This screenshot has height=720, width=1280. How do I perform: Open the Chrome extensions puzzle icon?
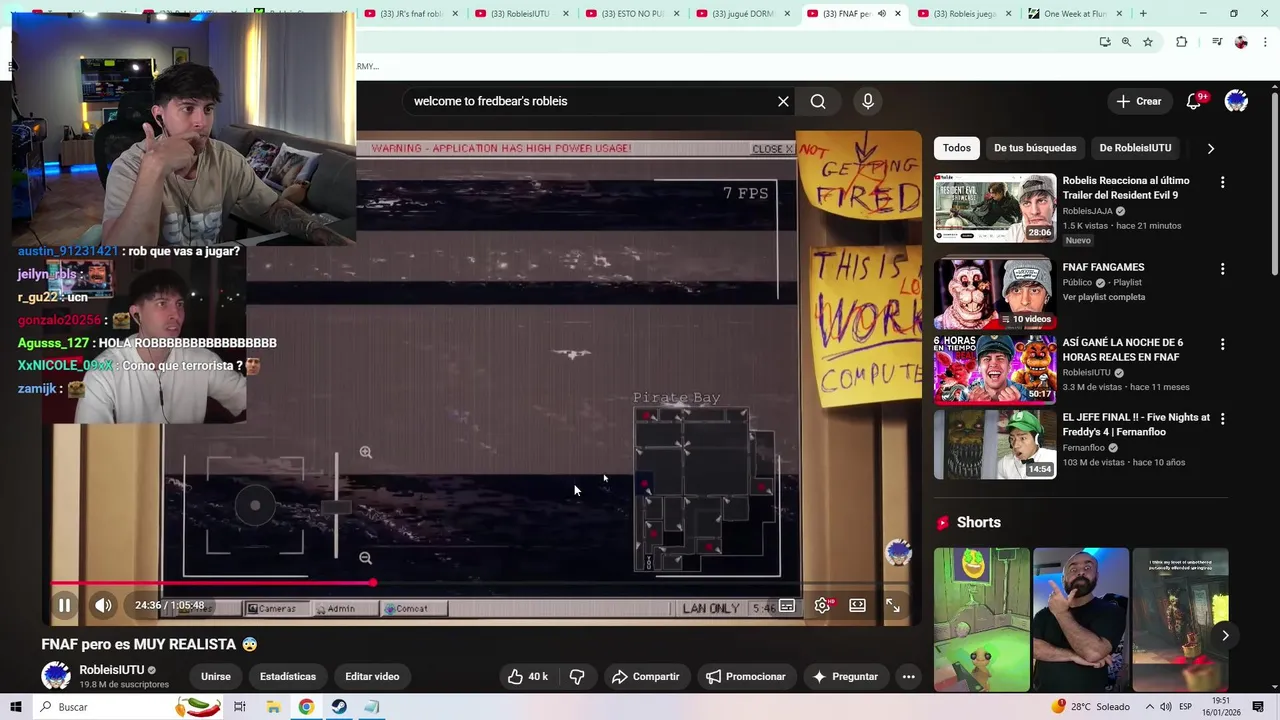click(x=1182, y=42)
